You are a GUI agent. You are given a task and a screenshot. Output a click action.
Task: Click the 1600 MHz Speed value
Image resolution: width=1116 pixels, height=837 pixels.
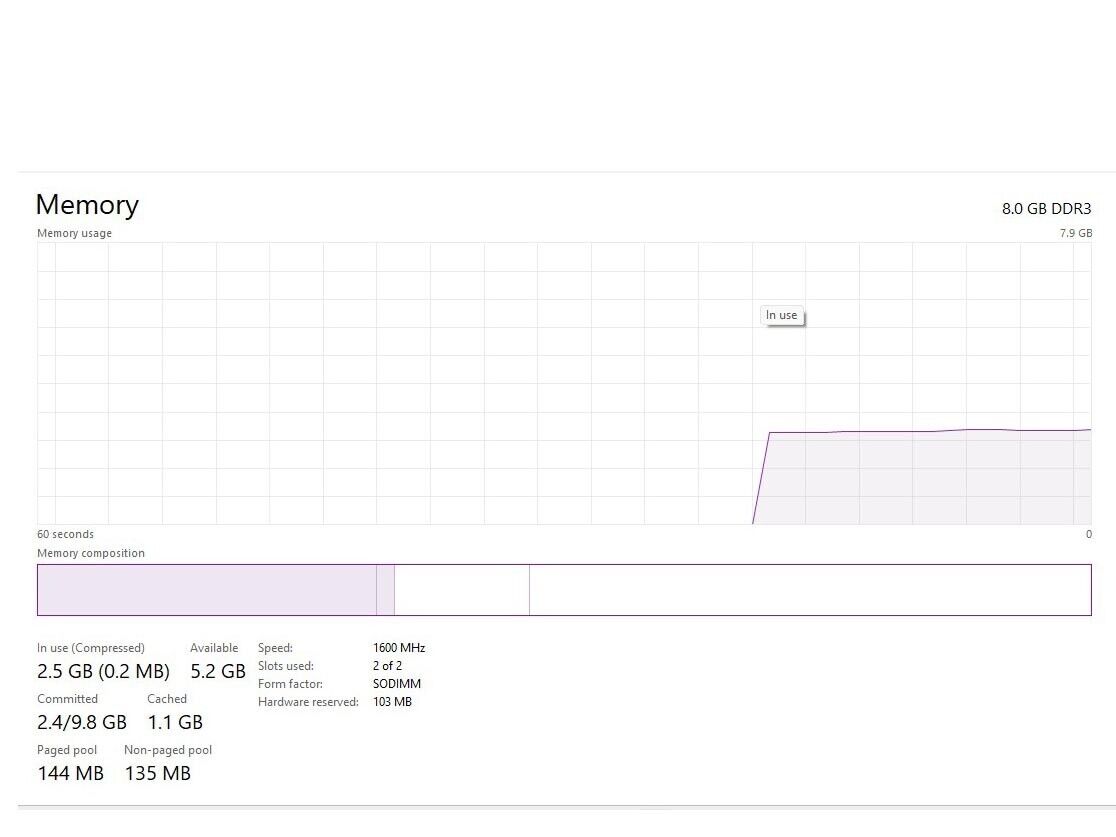coord(399,648)
